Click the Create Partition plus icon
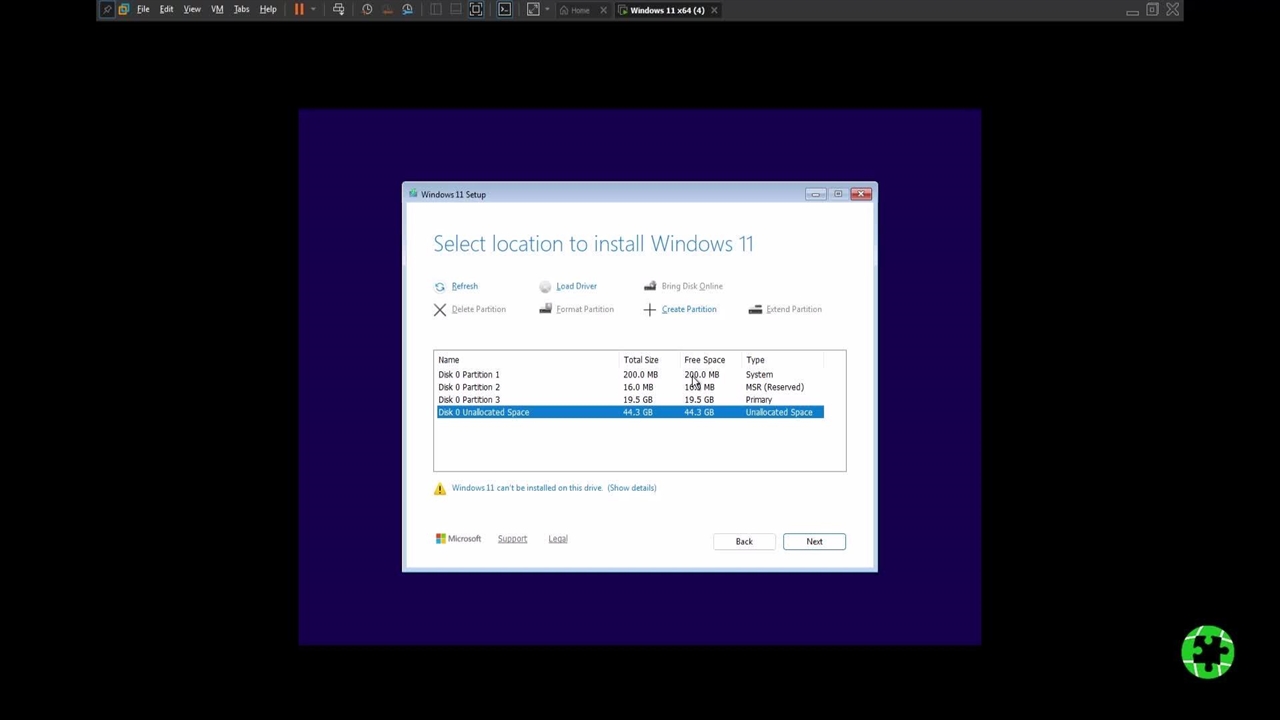The image size is (1280, 720). click(650, 310)
